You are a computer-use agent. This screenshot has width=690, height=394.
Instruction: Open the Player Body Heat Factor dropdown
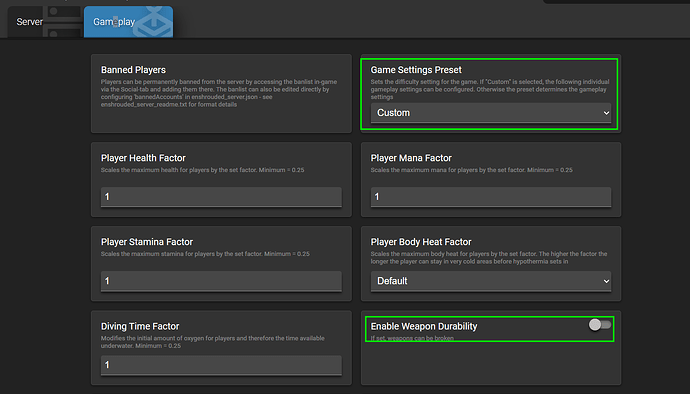tap(491, 281)
